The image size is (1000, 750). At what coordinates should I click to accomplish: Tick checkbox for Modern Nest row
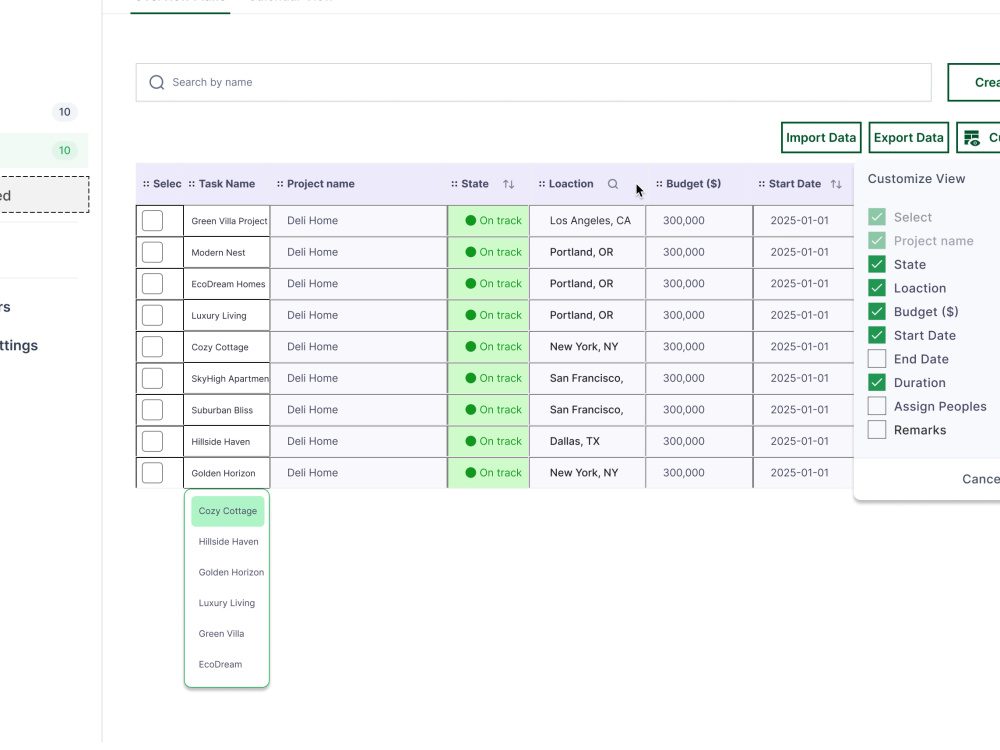point(152,252)
